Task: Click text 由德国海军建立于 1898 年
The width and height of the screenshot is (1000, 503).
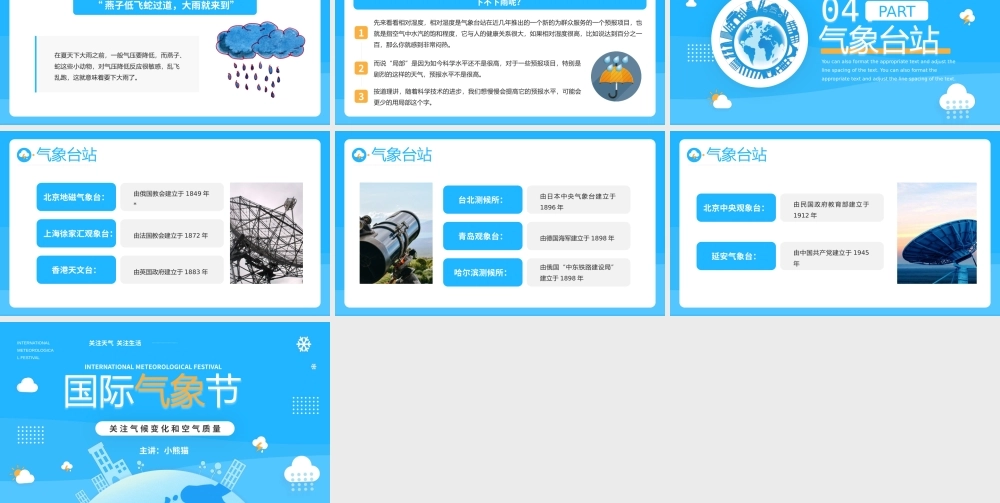Action: (x=577, y=238)
